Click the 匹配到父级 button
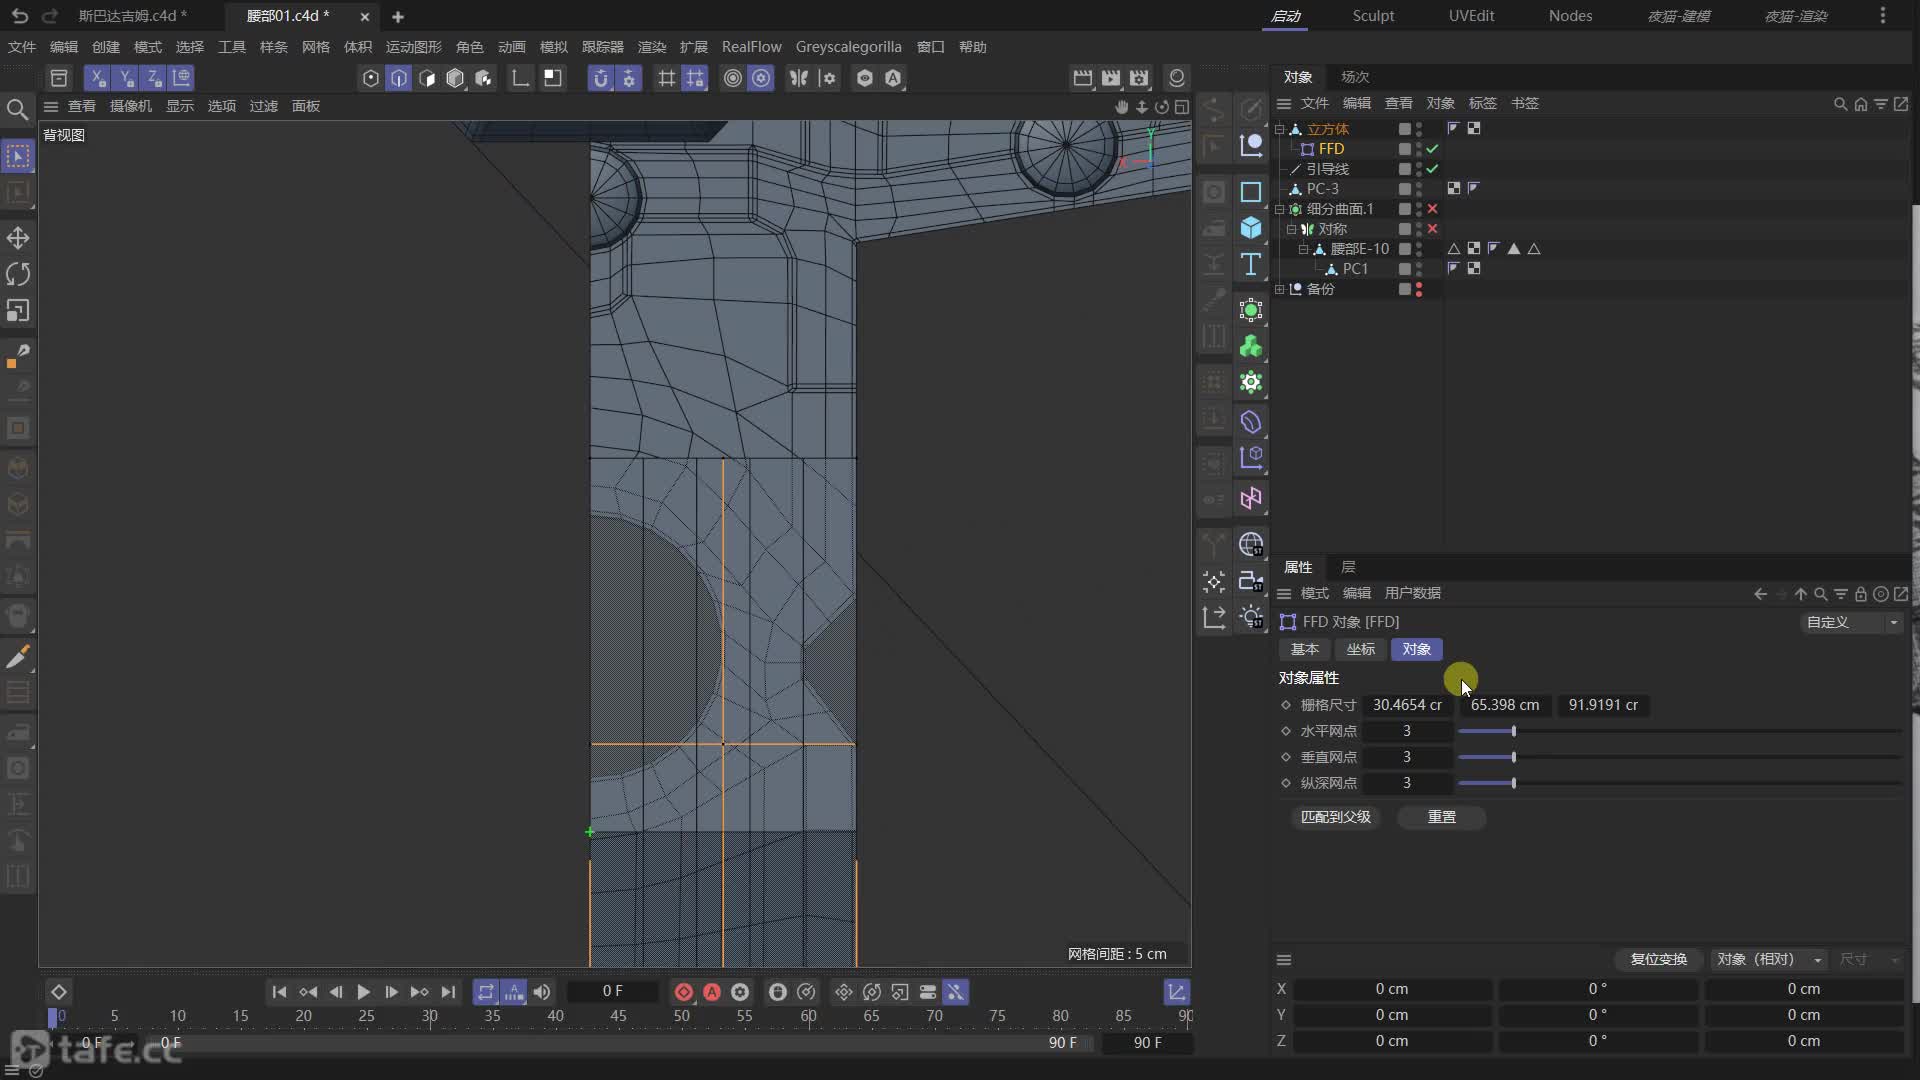 click(x=1335, y=817)
